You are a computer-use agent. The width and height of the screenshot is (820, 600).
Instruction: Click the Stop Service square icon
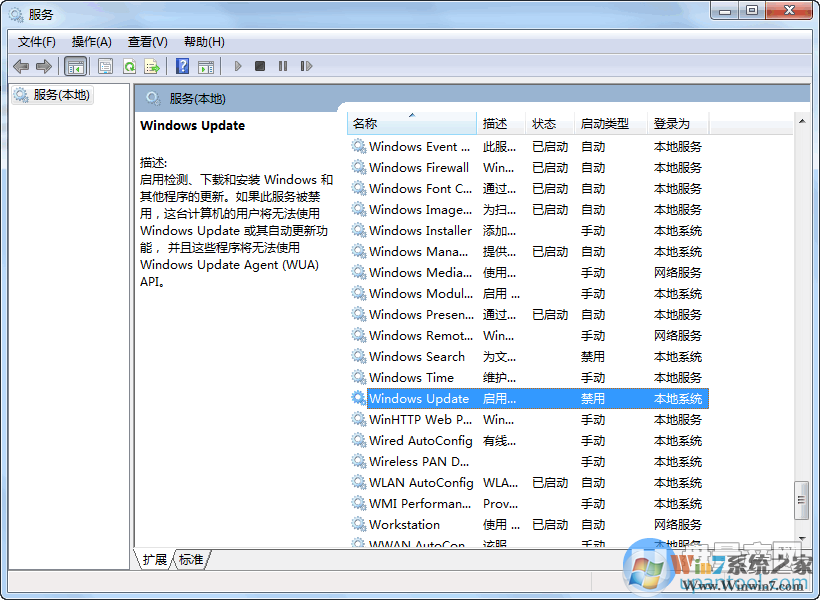(260, 66)
